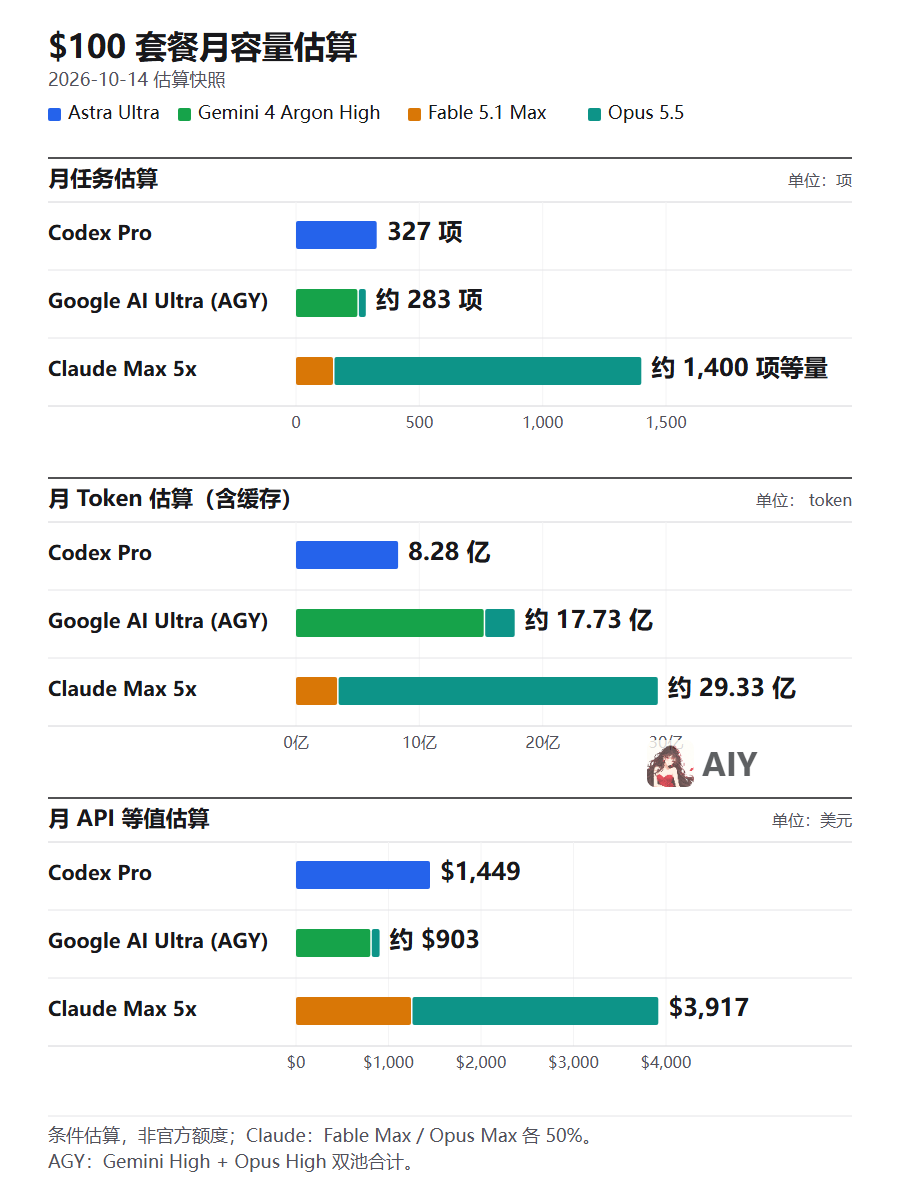The height and width of the screenshot is (1200, 900).
Task: Click the Gemini 4 Argon High legend label
Action: pyautogui.click(x=289, y=113)
